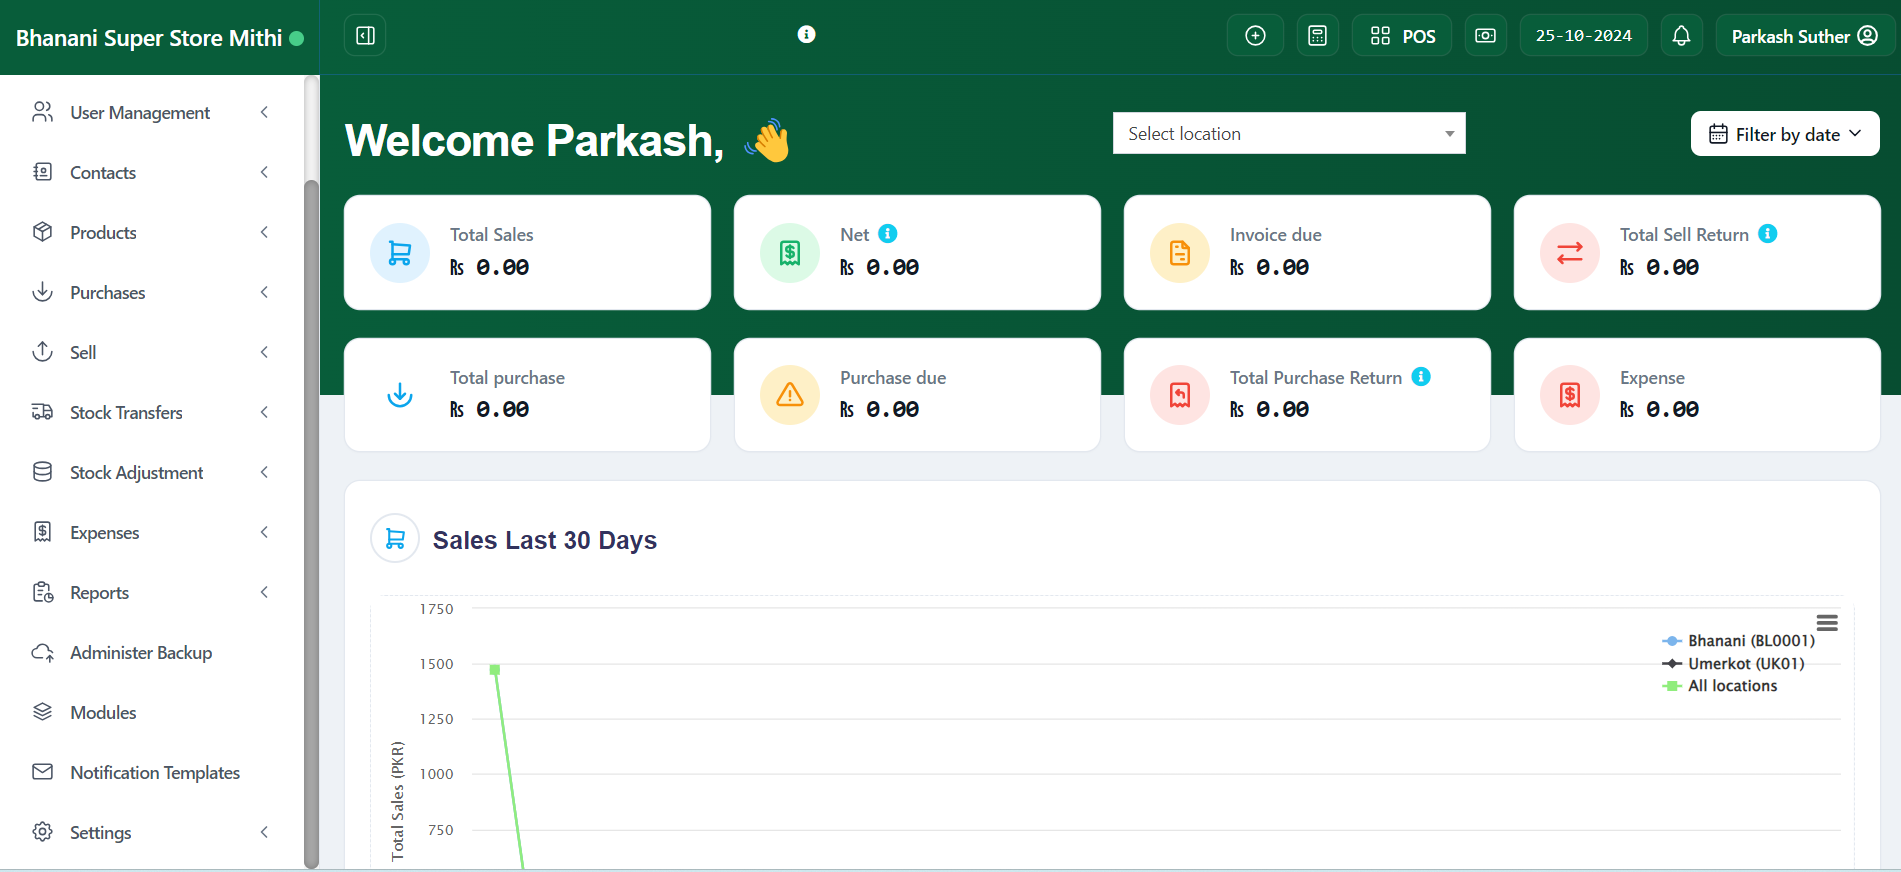Click the cash register money icon
The image size is (1901, 872).
pyautogui.click(x=1485, y=36)
